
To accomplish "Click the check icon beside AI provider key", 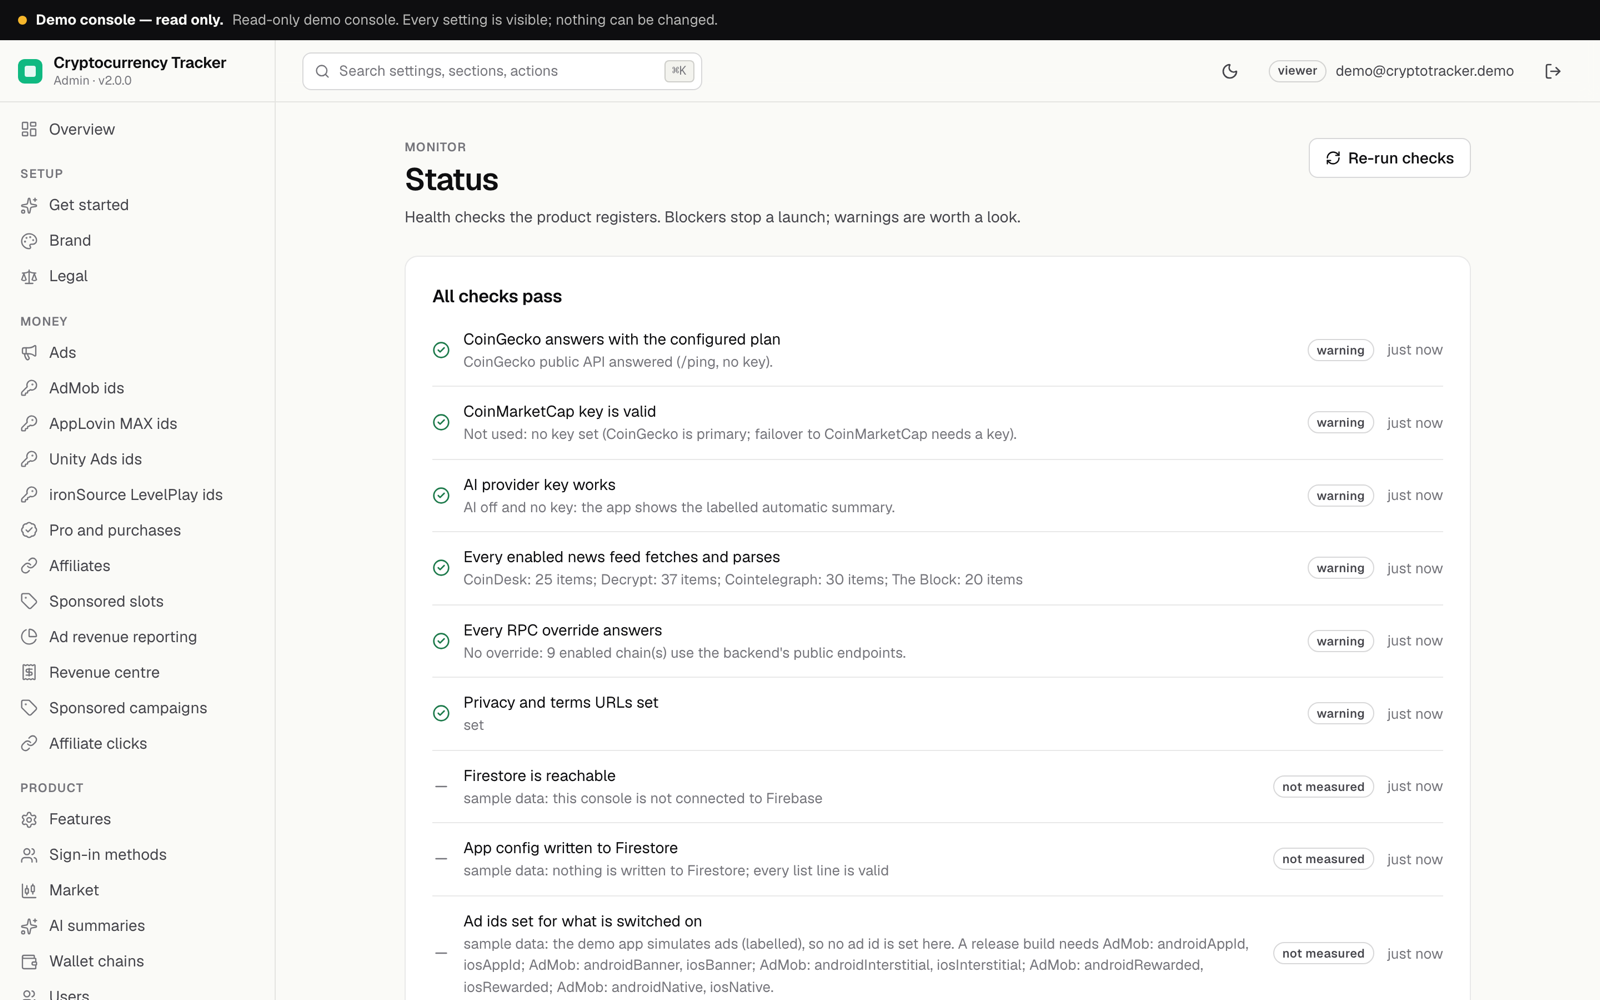I will click(x=441, y=495).
